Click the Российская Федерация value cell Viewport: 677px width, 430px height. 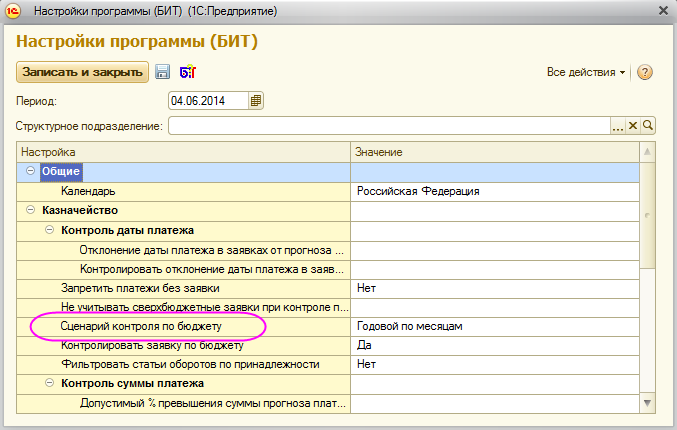[x=495, y=191]
